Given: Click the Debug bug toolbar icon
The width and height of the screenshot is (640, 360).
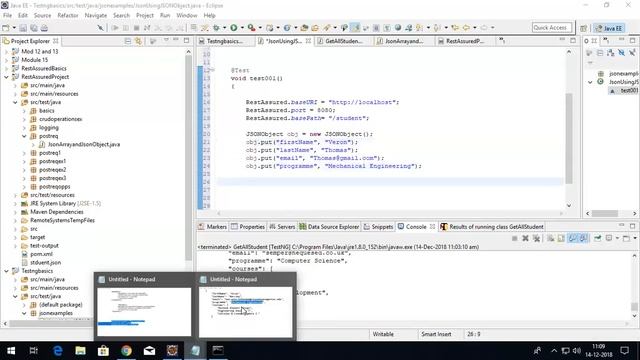Looking at the screenshot, I should point(216,28).
